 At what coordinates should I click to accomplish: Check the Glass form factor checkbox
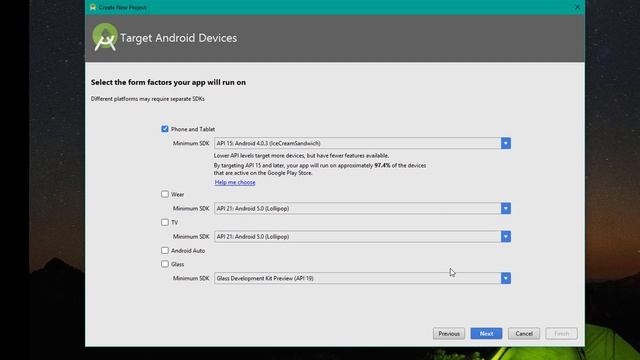point(165,264)
